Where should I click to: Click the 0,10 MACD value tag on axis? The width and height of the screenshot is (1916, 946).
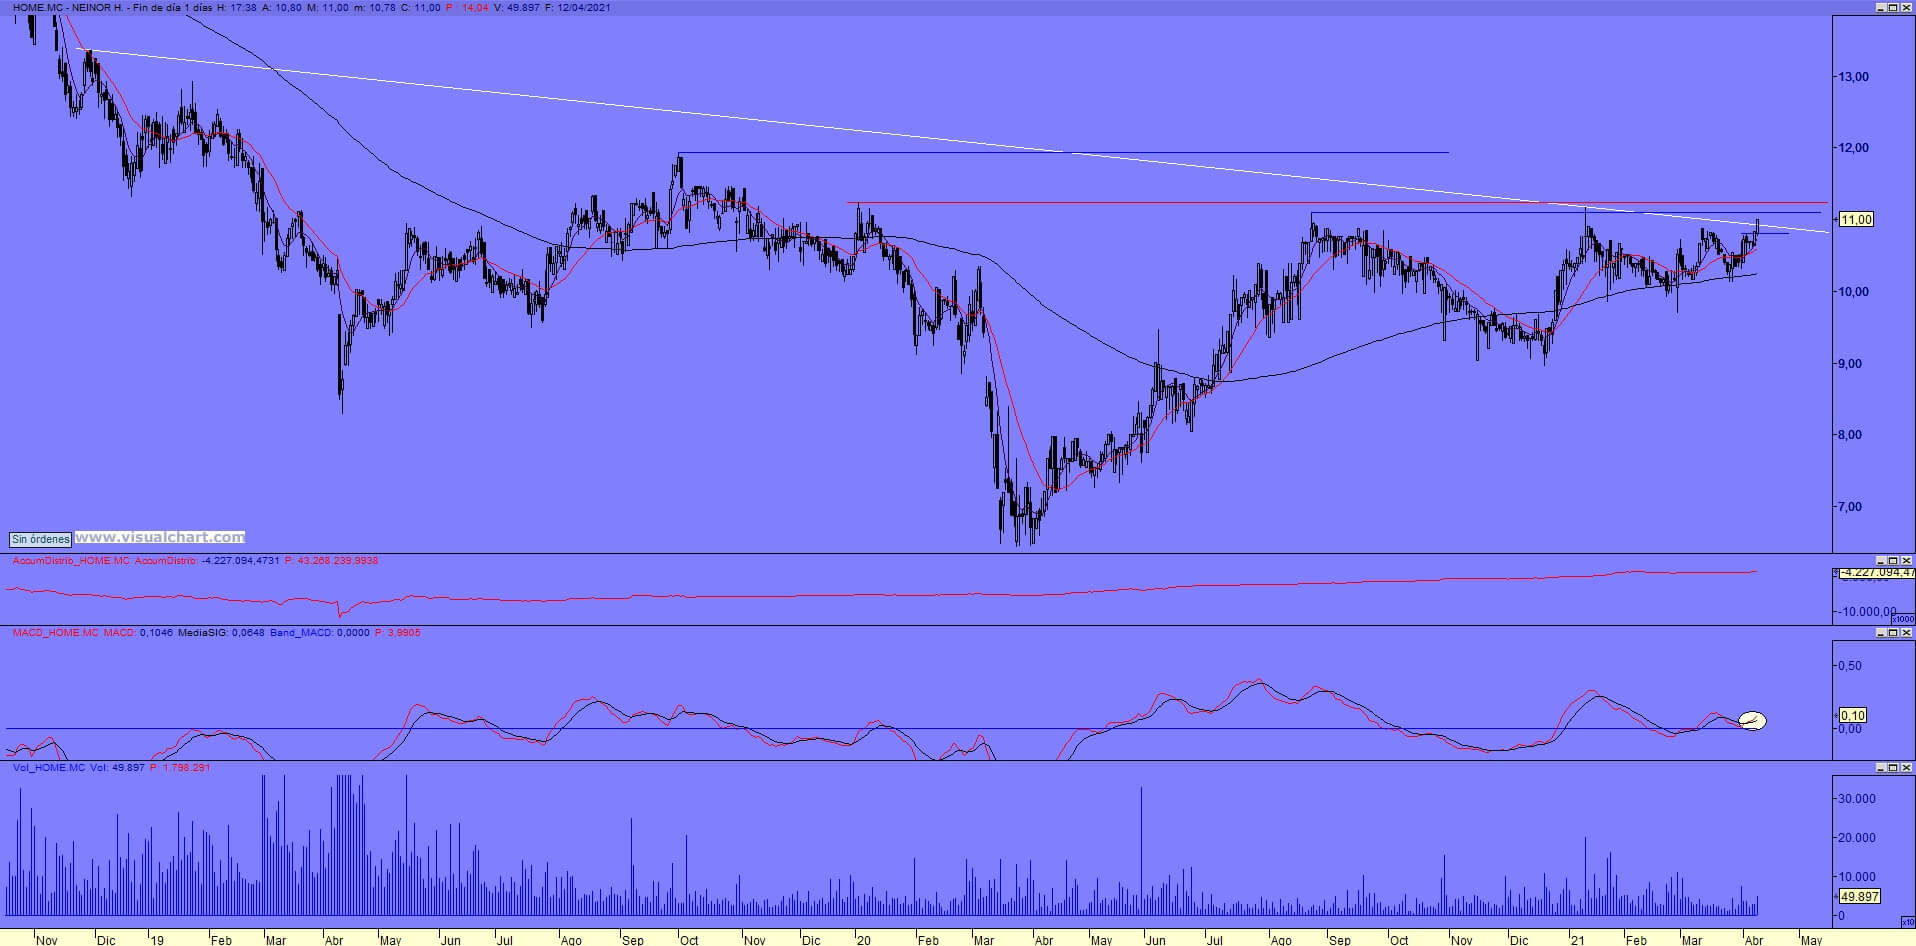tap(1853, 716)
